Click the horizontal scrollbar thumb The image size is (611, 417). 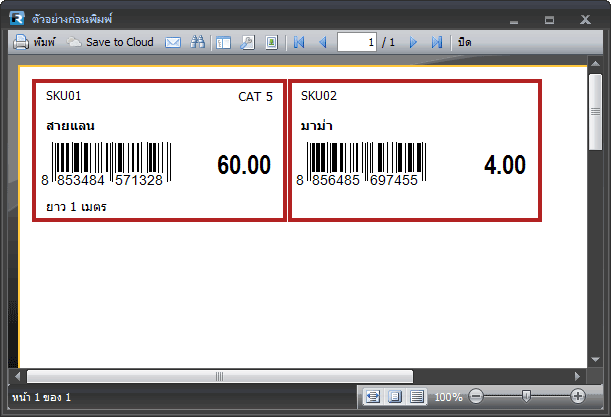[219, 376]
